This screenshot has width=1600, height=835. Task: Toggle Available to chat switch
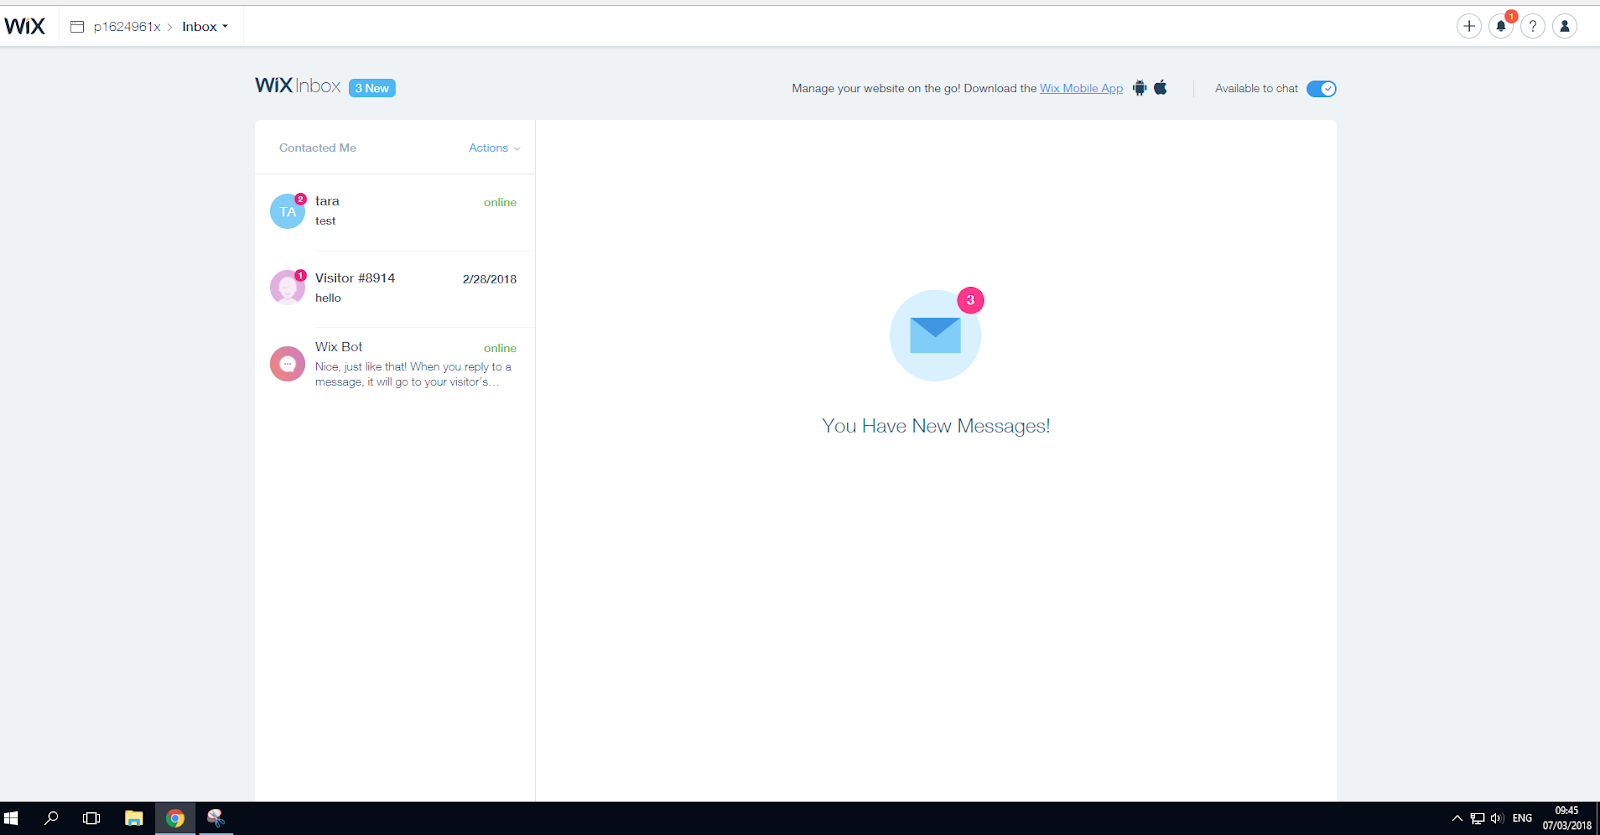click(x=1321, y=88)
